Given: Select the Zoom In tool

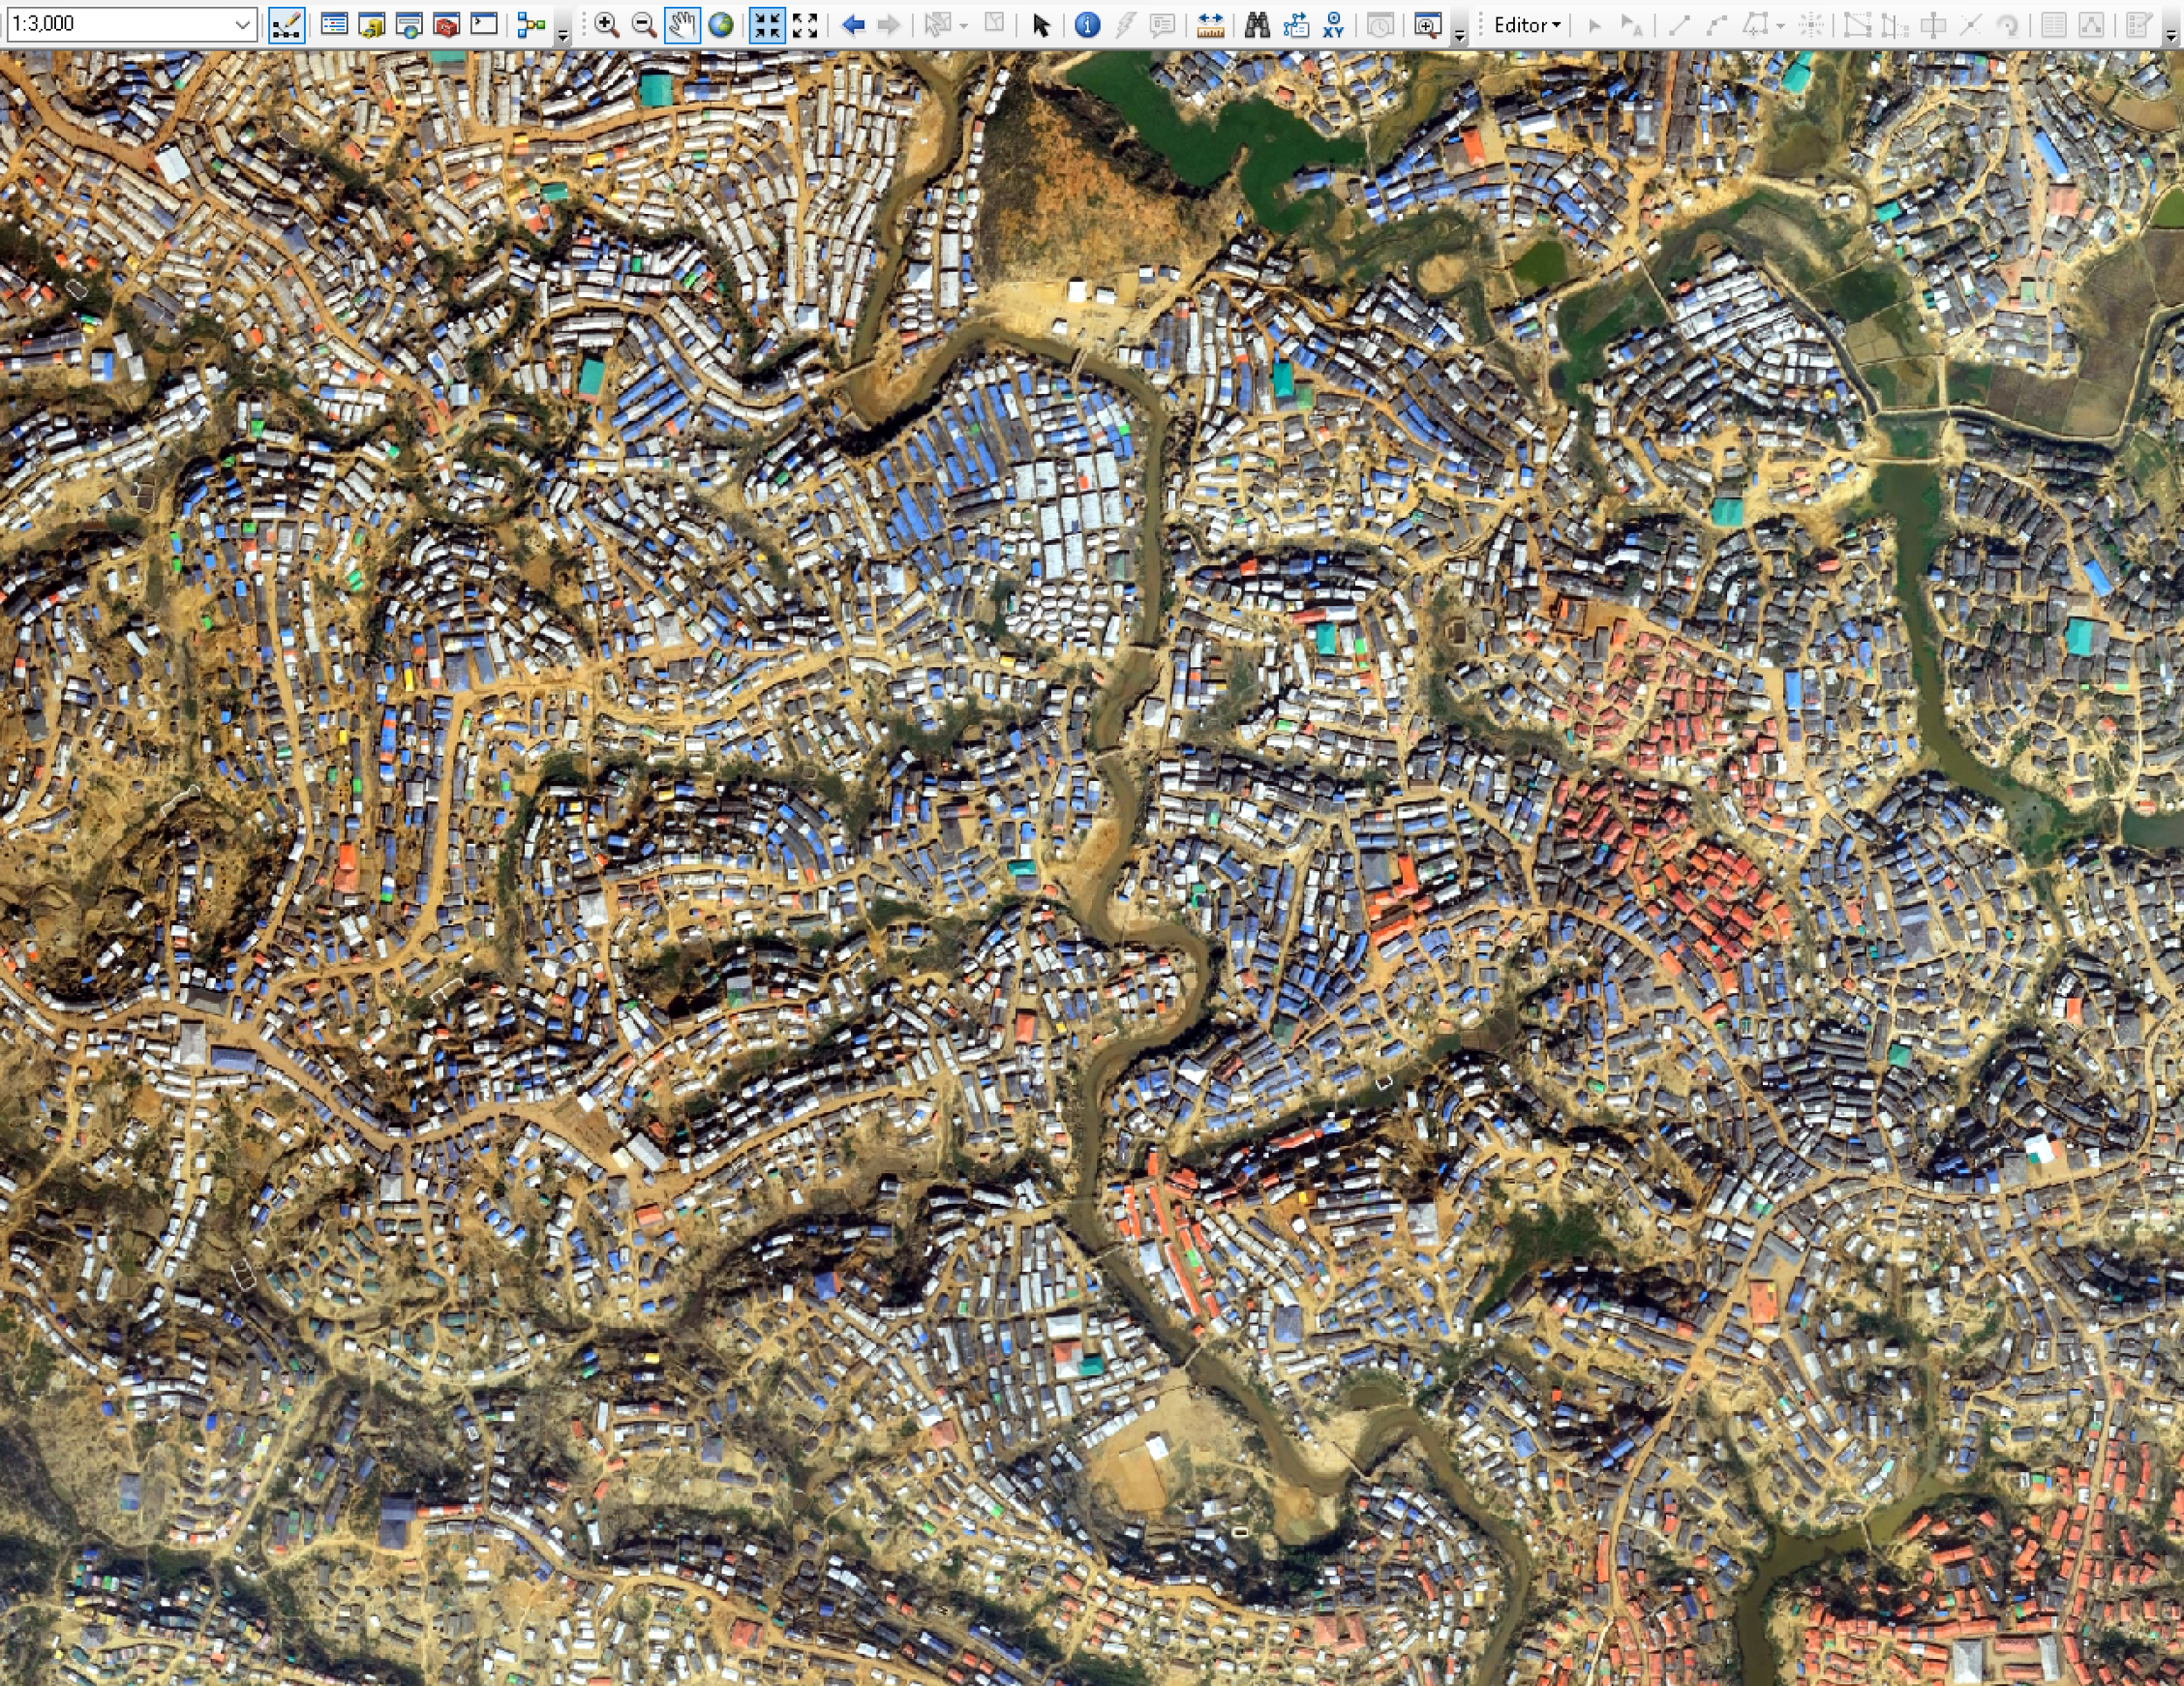Looking at the screenshot, I should coord(606,25).
